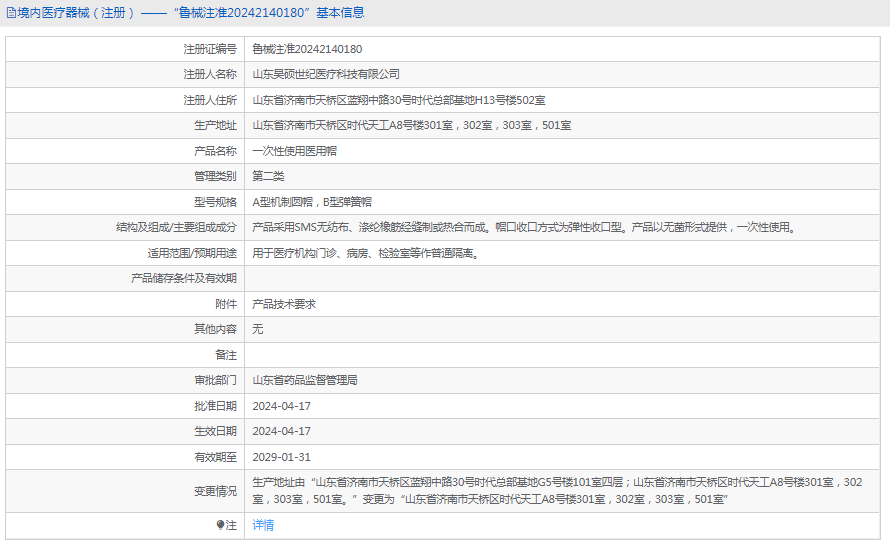Select approval date 2024-04-17 in 批准日期 row
Image resolution: width=890 pixels, height=547 pixels.
(282, 406)
